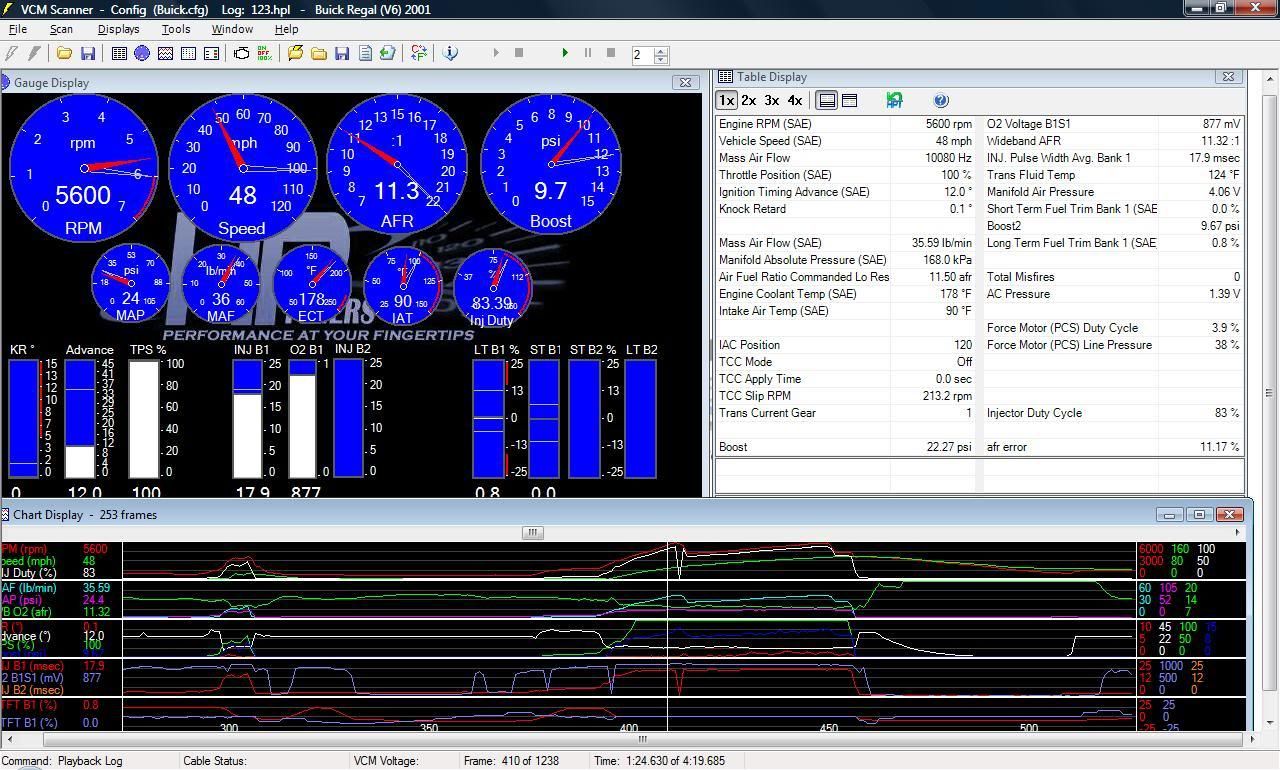The width and height of the screenshot is (1280, 770).
Task: Click the AFR gauge
Action: click(x=397, y=164)
